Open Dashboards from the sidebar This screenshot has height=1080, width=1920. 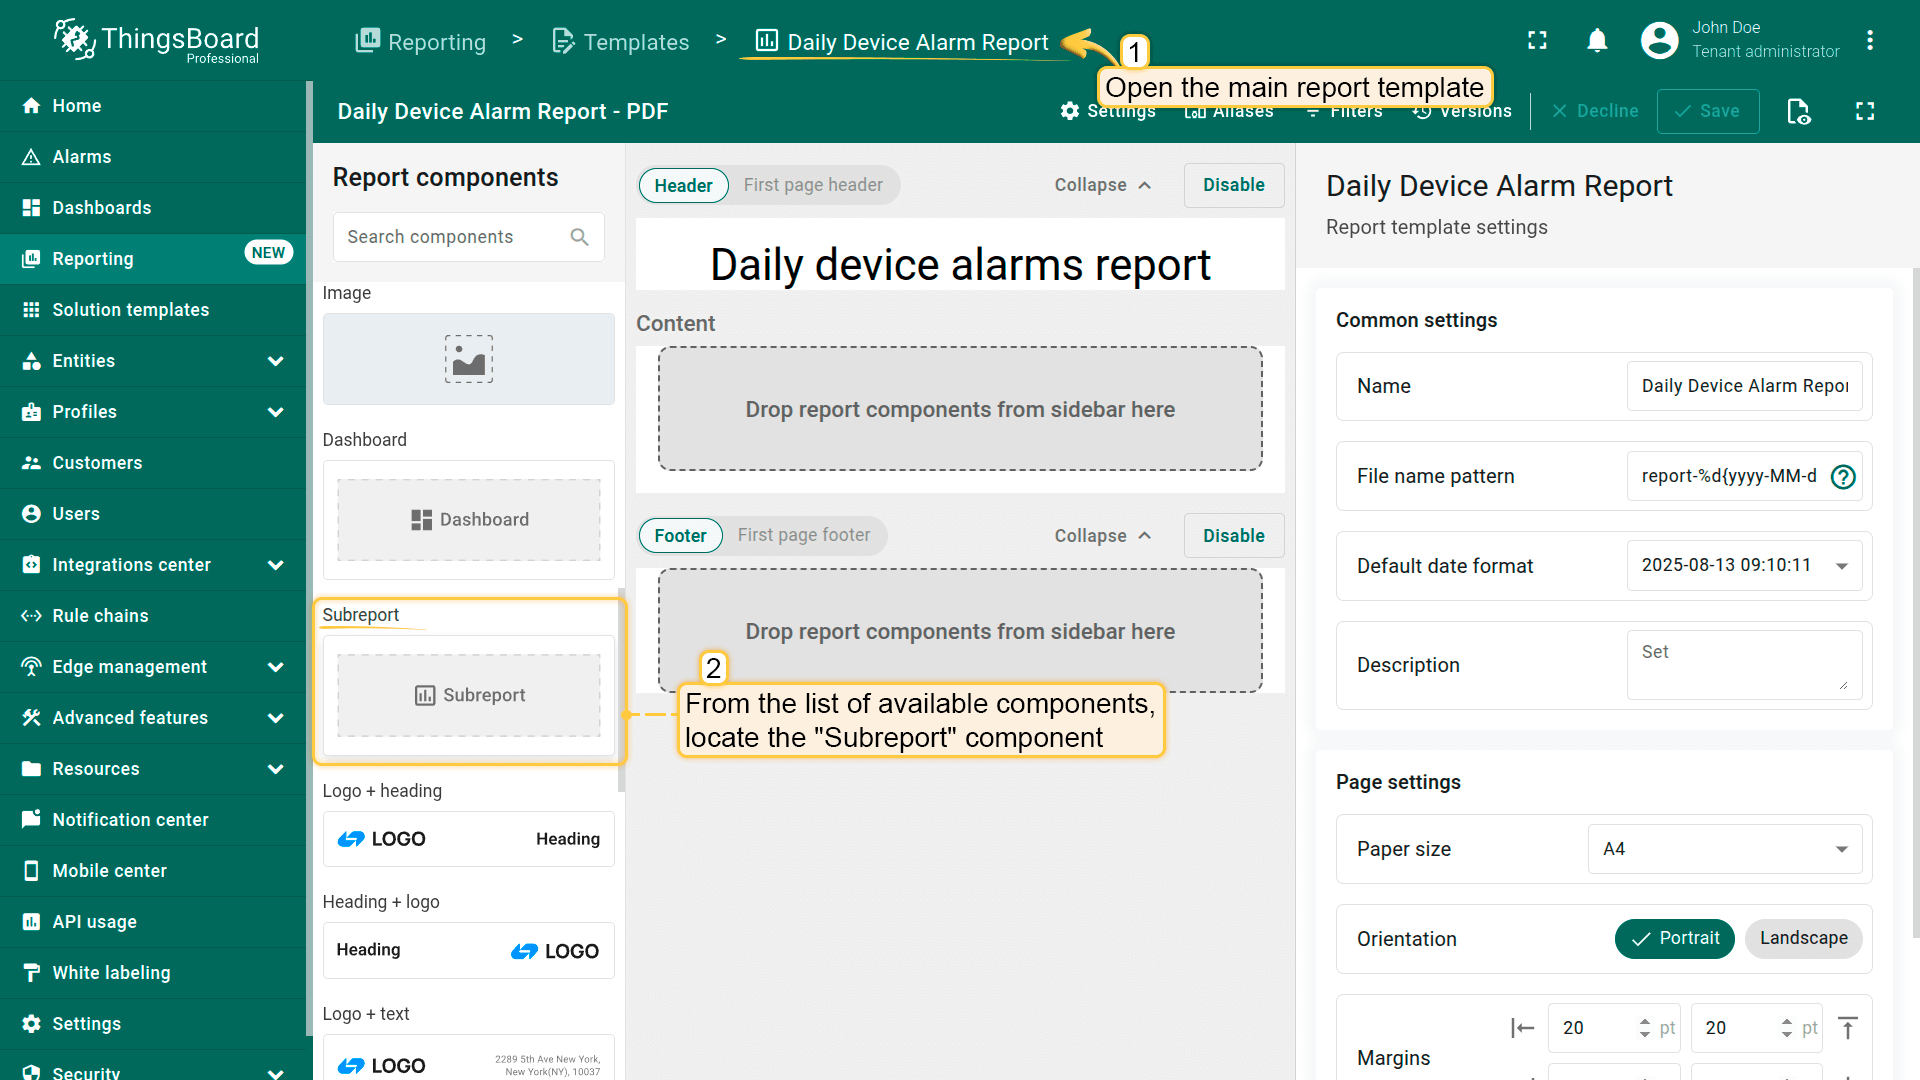101,208
